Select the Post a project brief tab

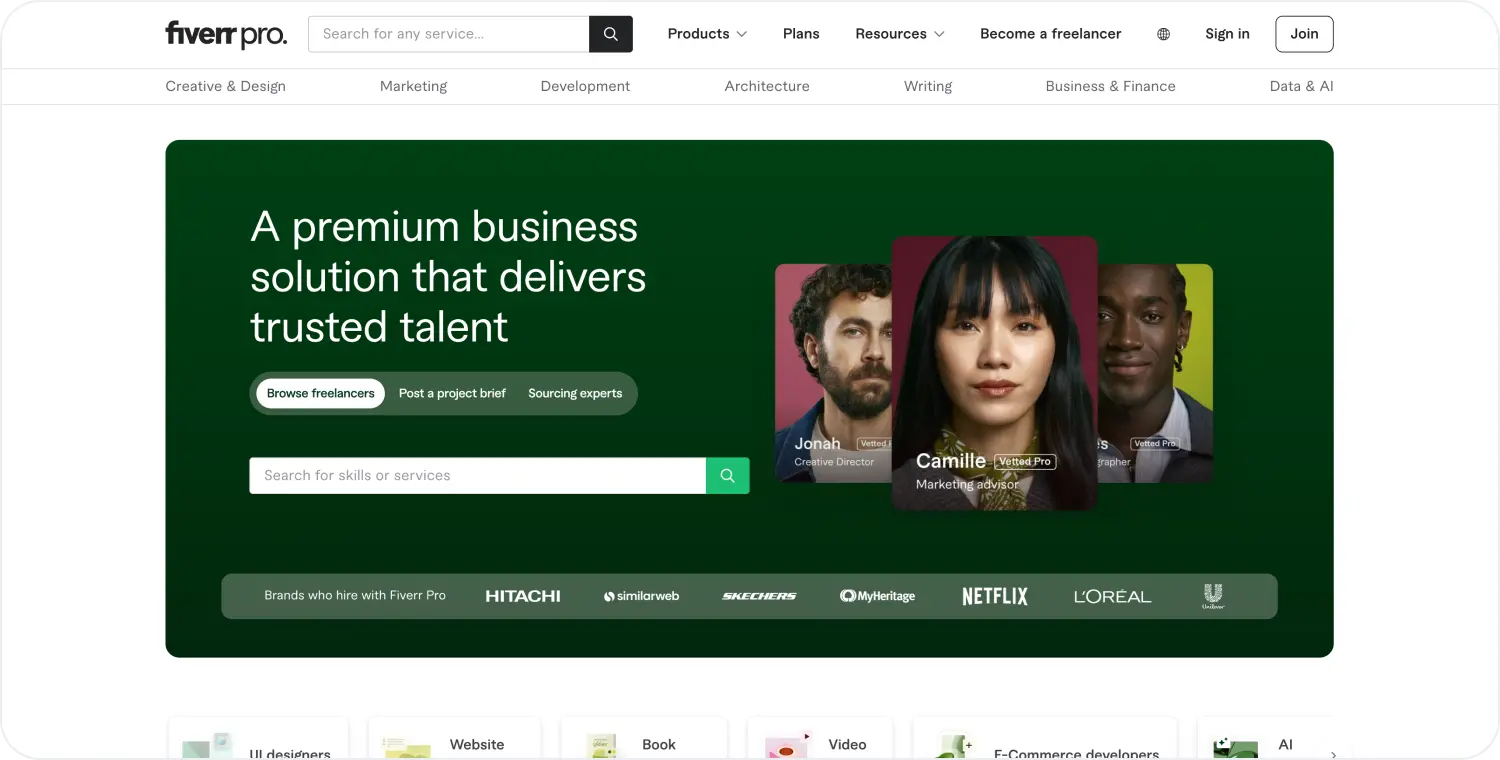coord(452,393)
